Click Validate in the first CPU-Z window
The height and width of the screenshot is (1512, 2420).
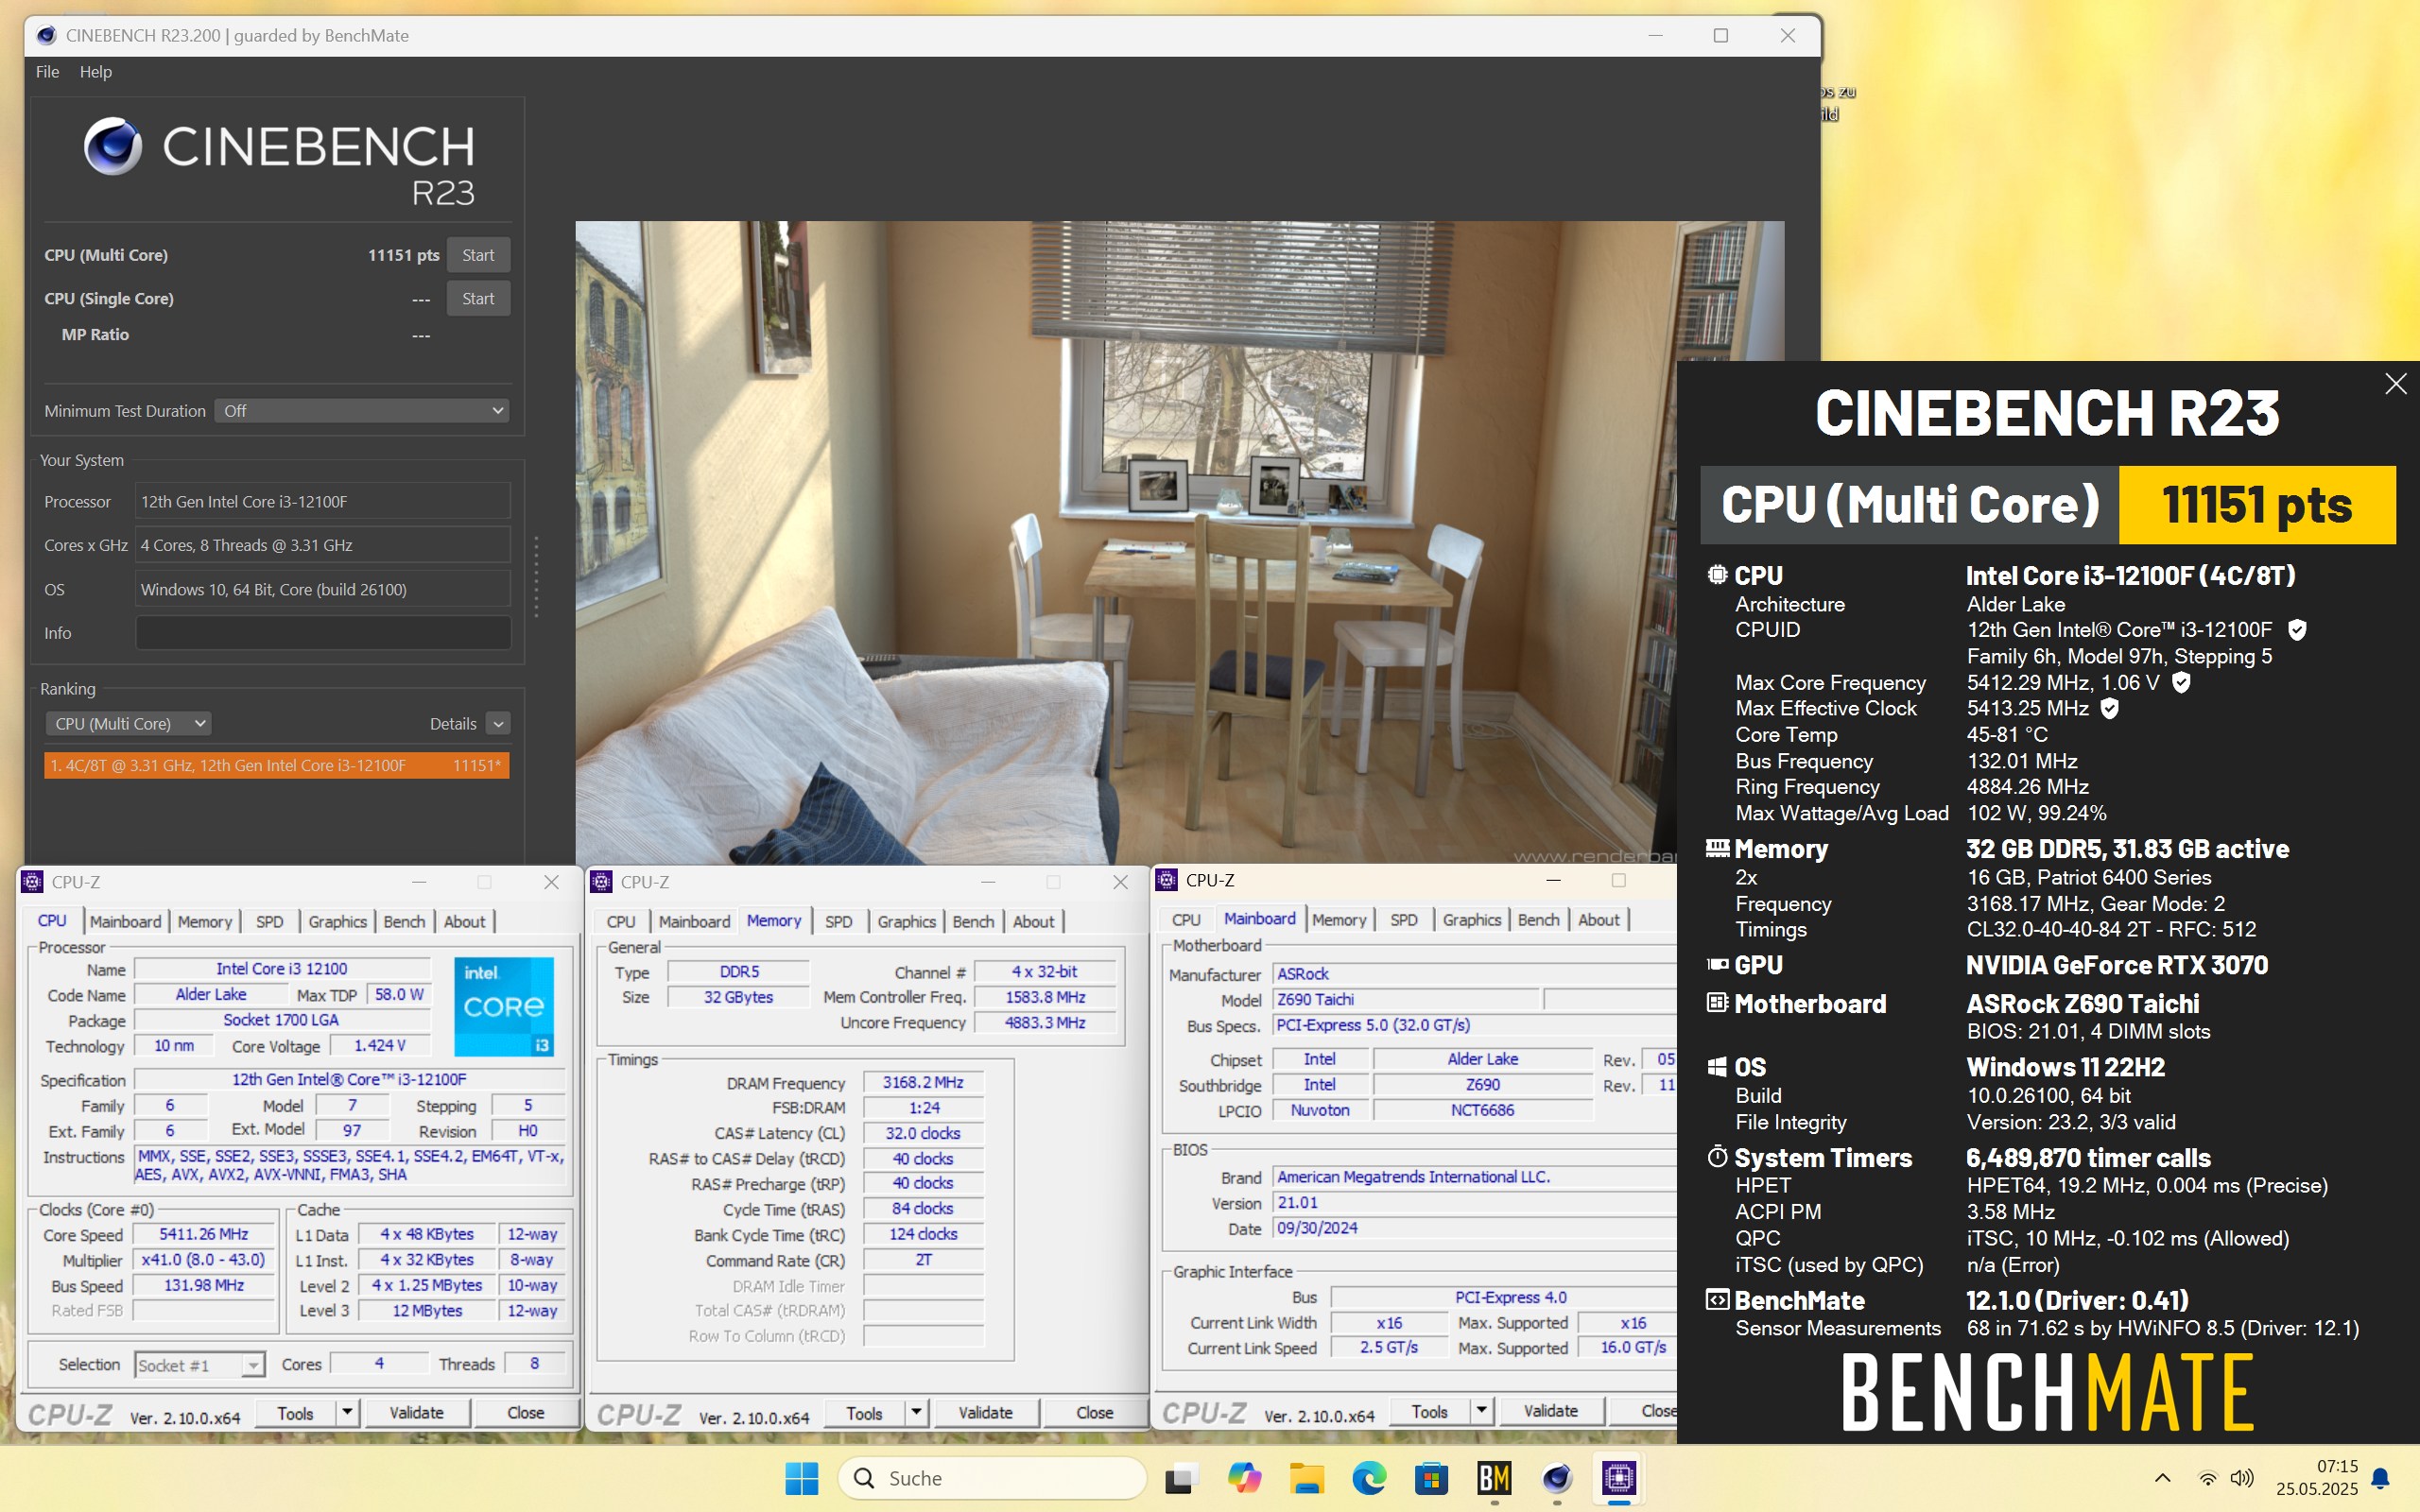coord(416,1412)
